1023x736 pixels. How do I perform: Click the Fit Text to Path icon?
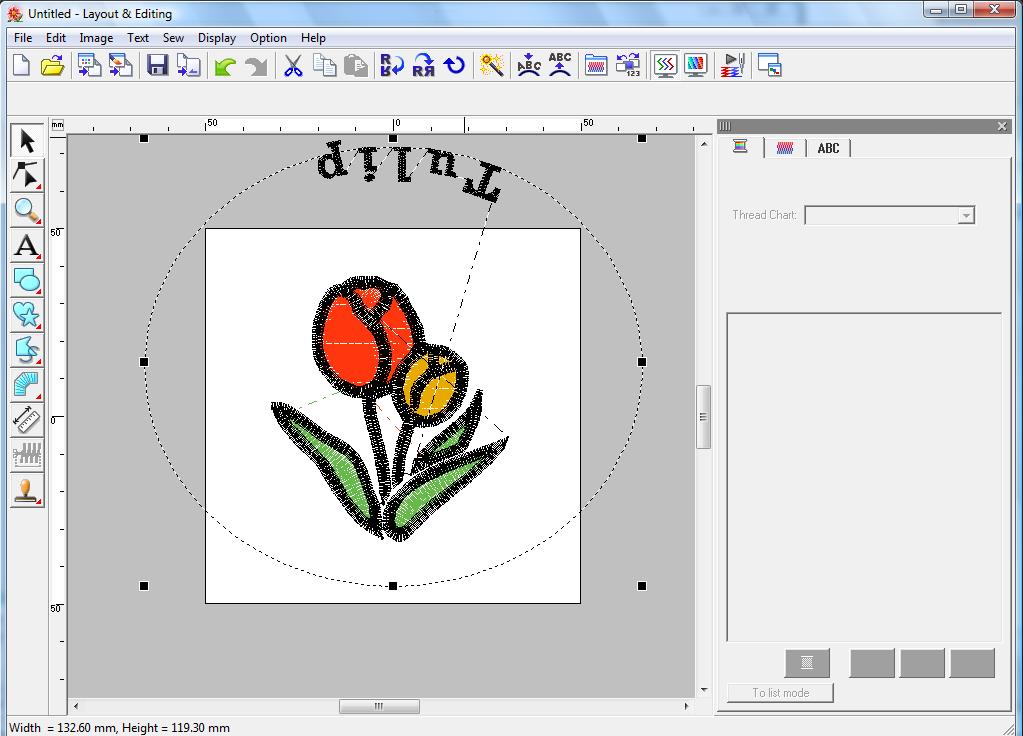point(528,65)
